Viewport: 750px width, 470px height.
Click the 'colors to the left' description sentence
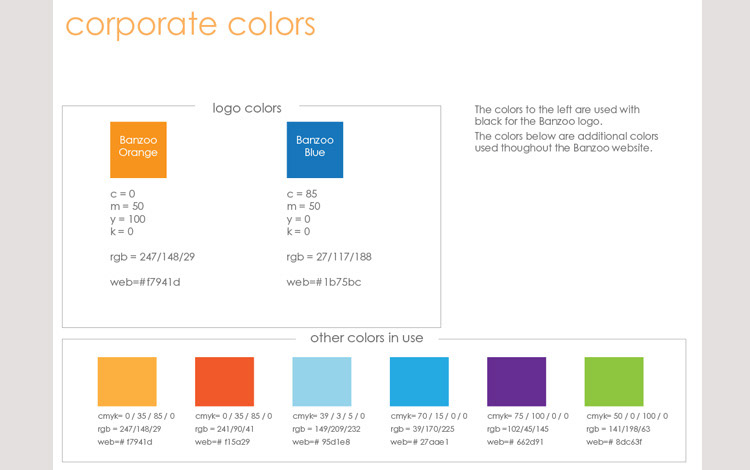[x=557, y=115]
